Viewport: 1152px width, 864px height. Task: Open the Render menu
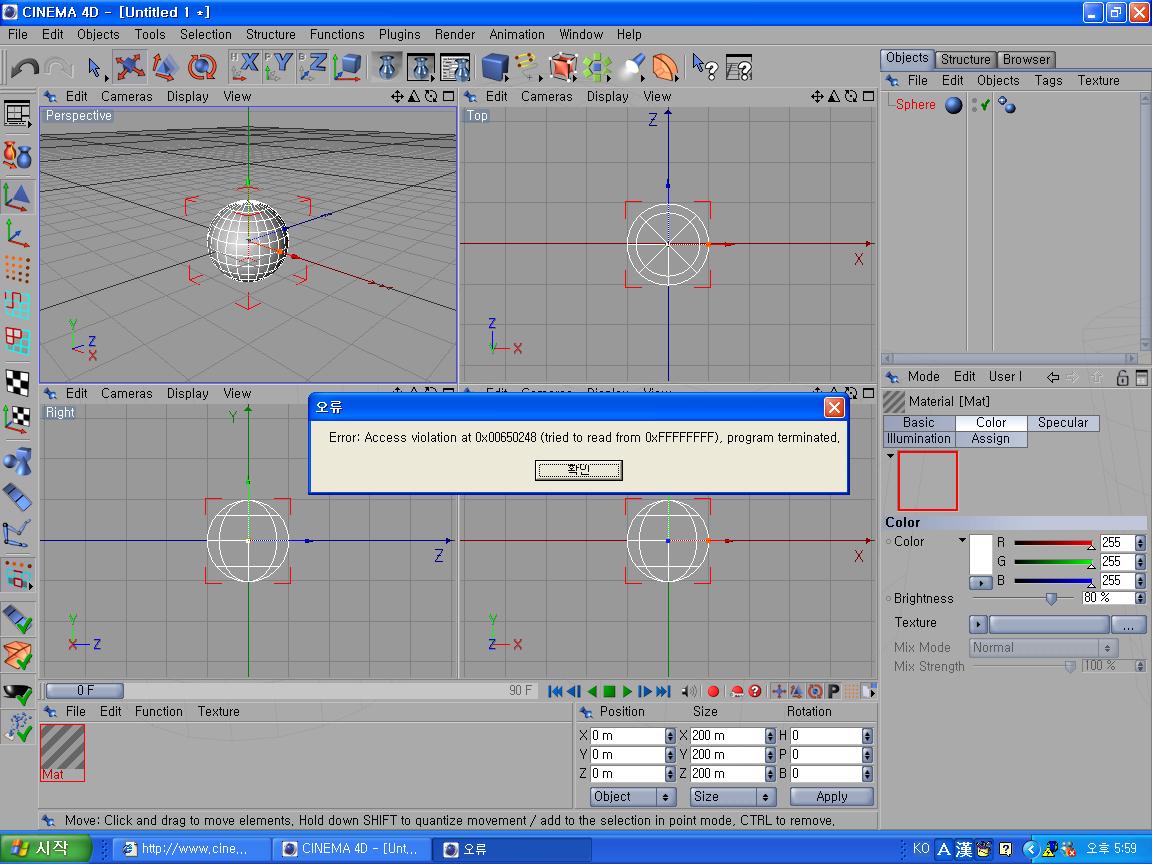(455, 35)
